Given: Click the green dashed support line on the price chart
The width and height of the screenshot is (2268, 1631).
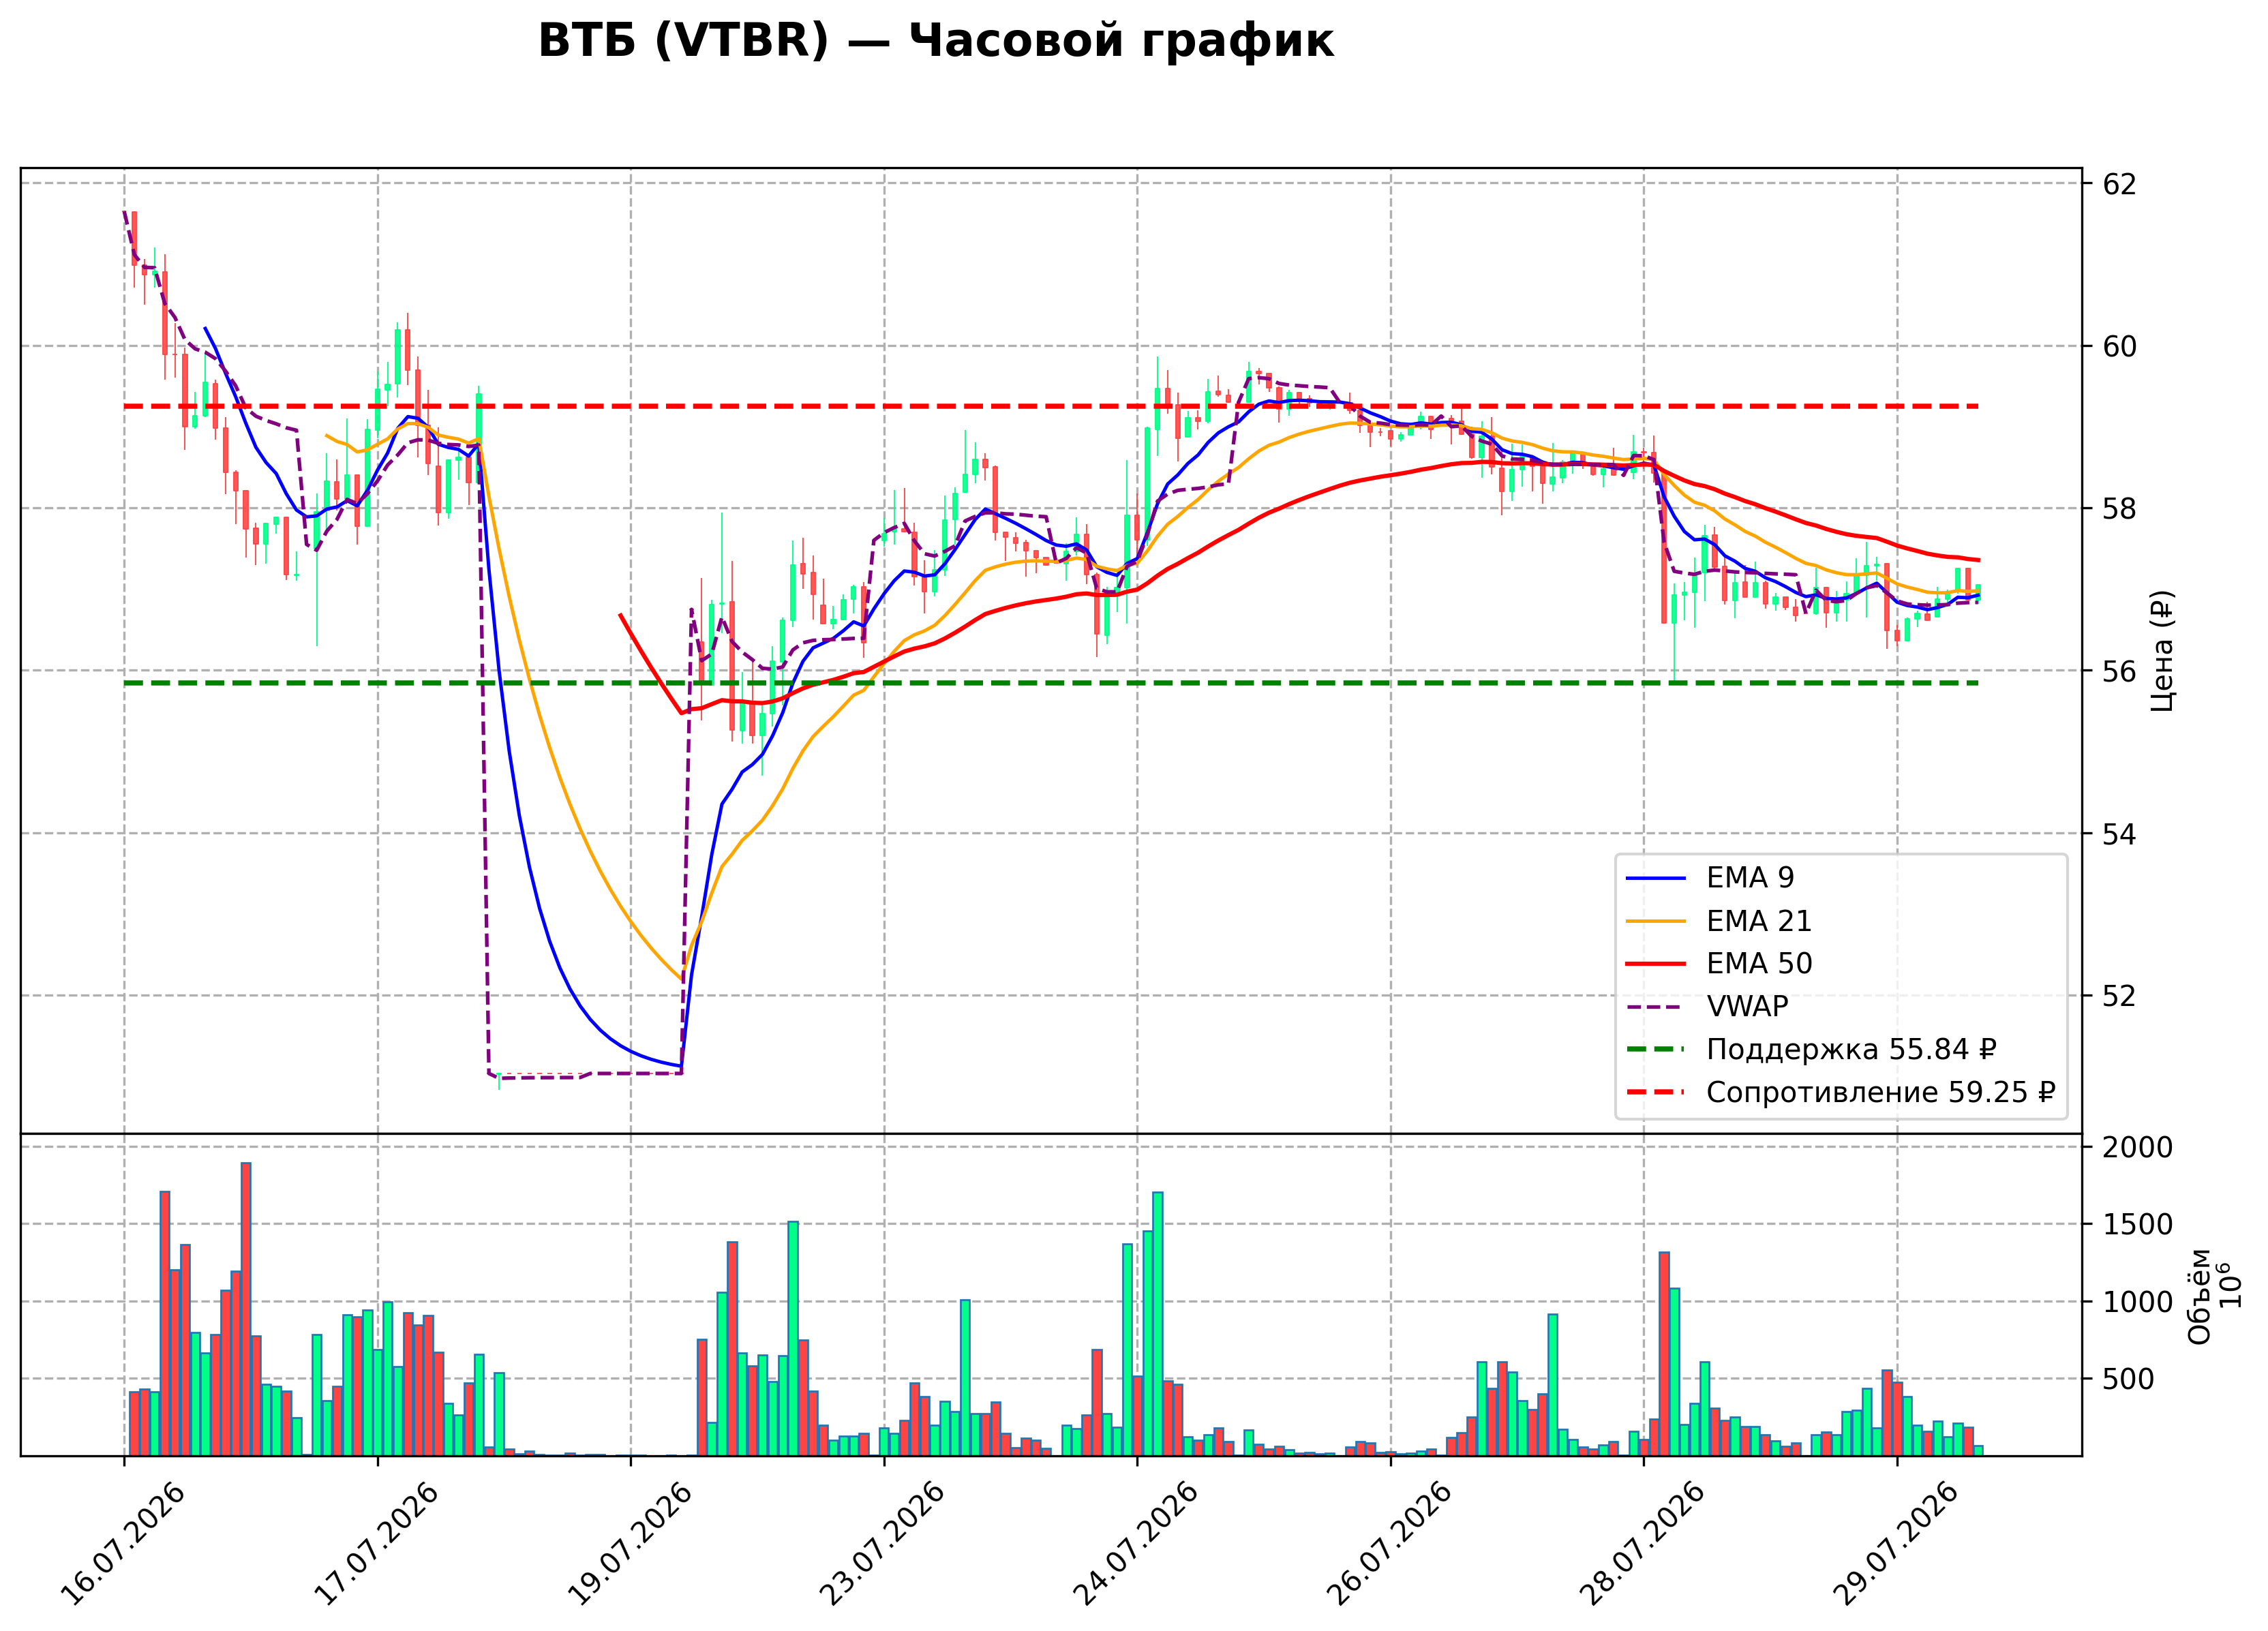Looking at the screenshot, I should click(1051, 683).
